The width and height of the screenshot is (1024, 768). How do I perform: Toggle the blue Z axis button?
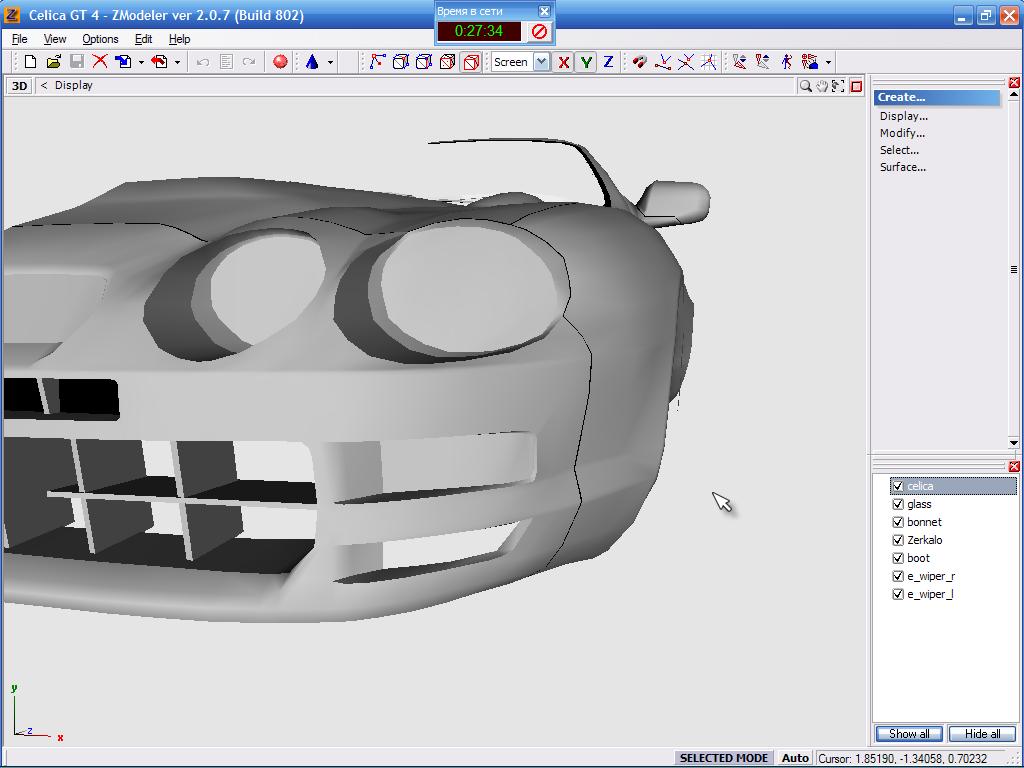click(x=607, y=62)
